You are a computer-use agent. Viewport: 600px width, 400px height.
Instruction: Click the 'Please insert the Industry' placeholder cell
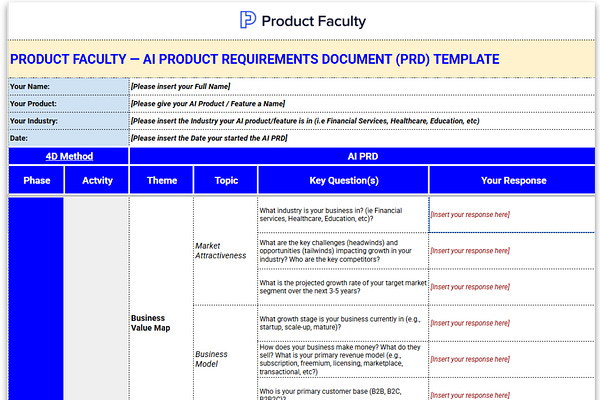tap(362, 121)
